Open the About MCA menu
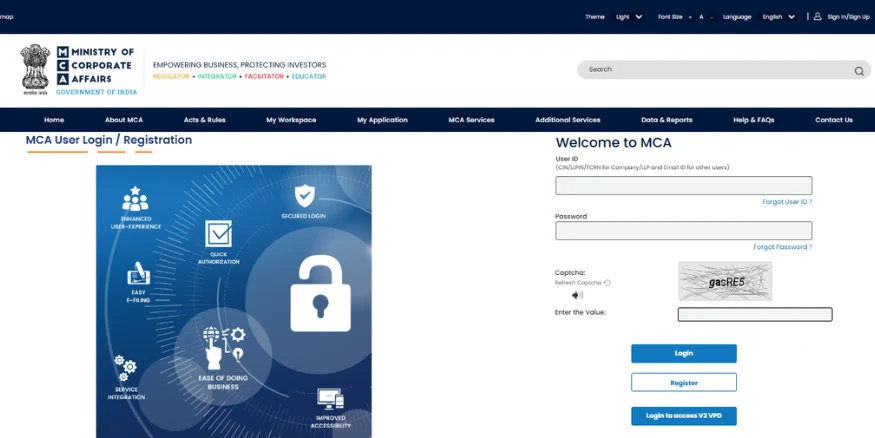The image size is (875, 438). click(124, 120)
